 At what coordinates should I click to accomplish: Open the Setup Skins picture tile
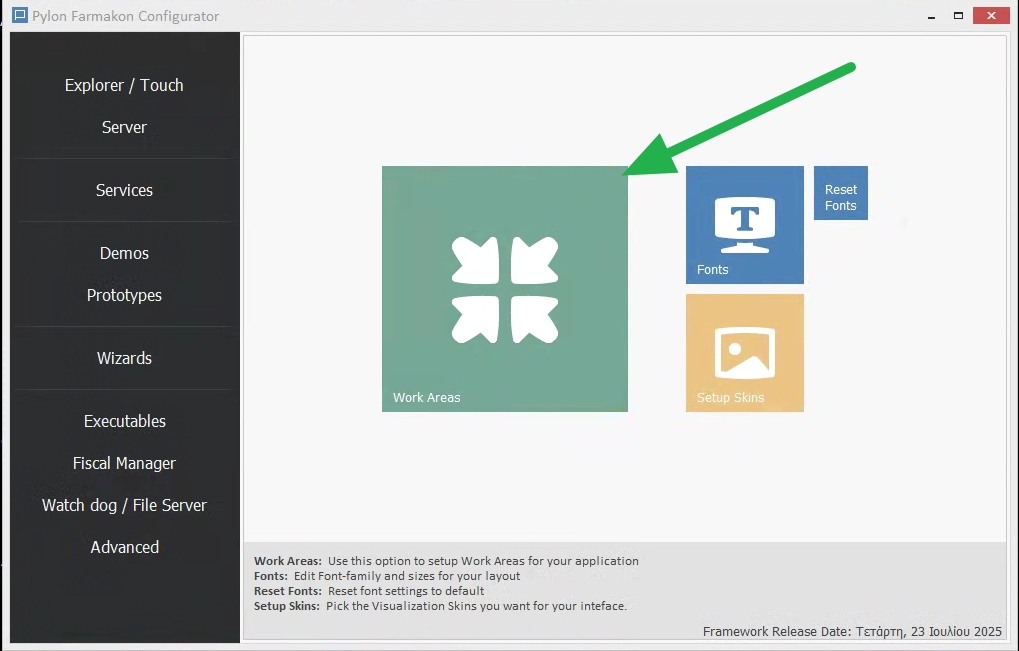tap(744, 353)
